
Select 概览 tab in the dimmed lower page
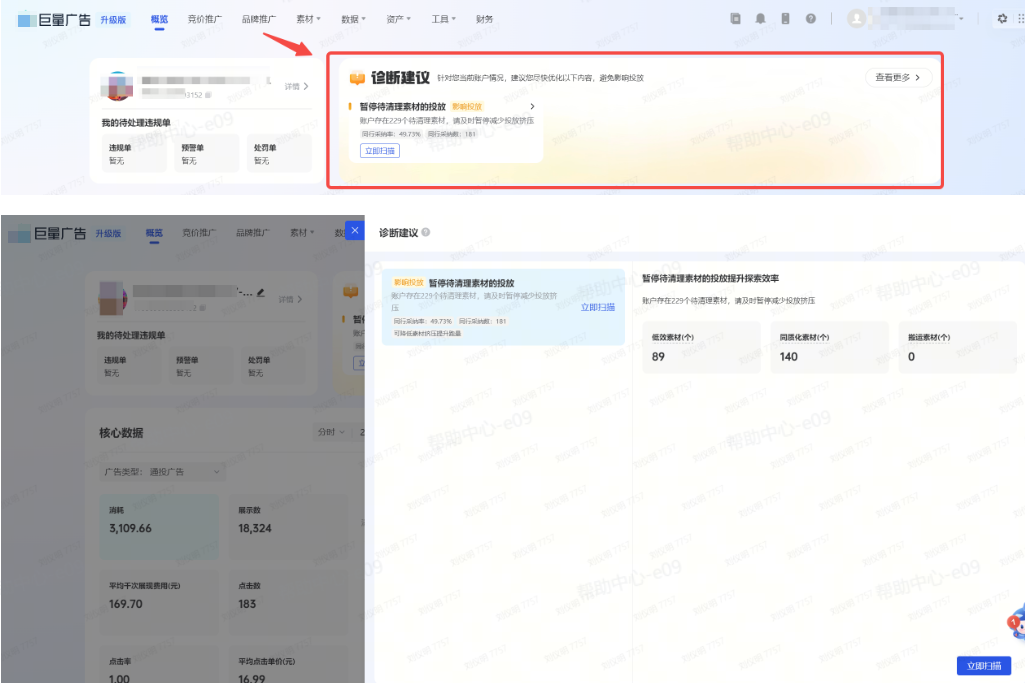(154, 233)
